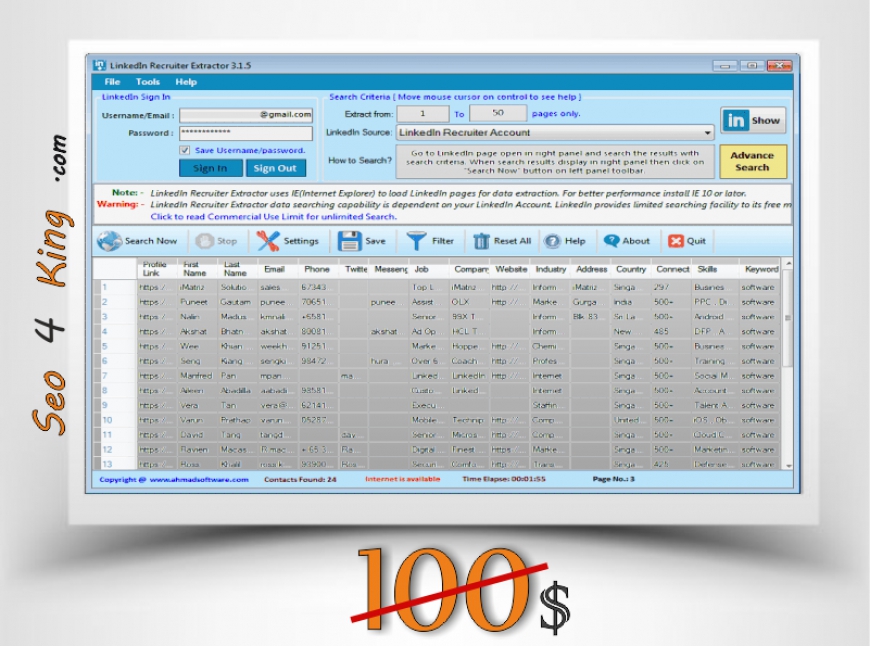Click the row number 10 header
The width and height of the screenshot is (870, 646).
coord(115,420)
